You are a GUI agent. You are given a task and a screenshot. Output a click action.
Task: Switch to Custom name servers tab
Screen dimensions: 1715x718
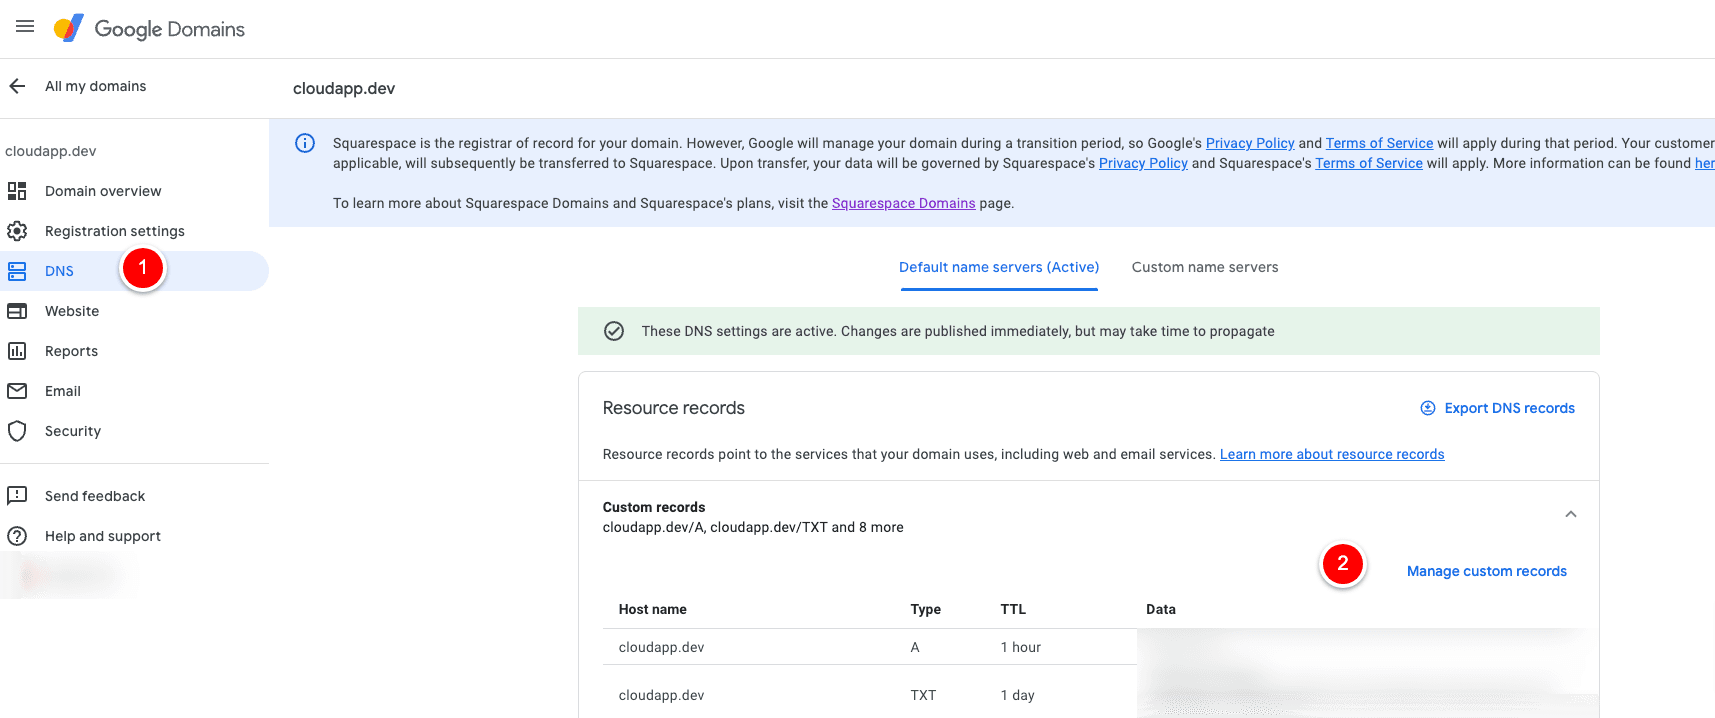1204,267
